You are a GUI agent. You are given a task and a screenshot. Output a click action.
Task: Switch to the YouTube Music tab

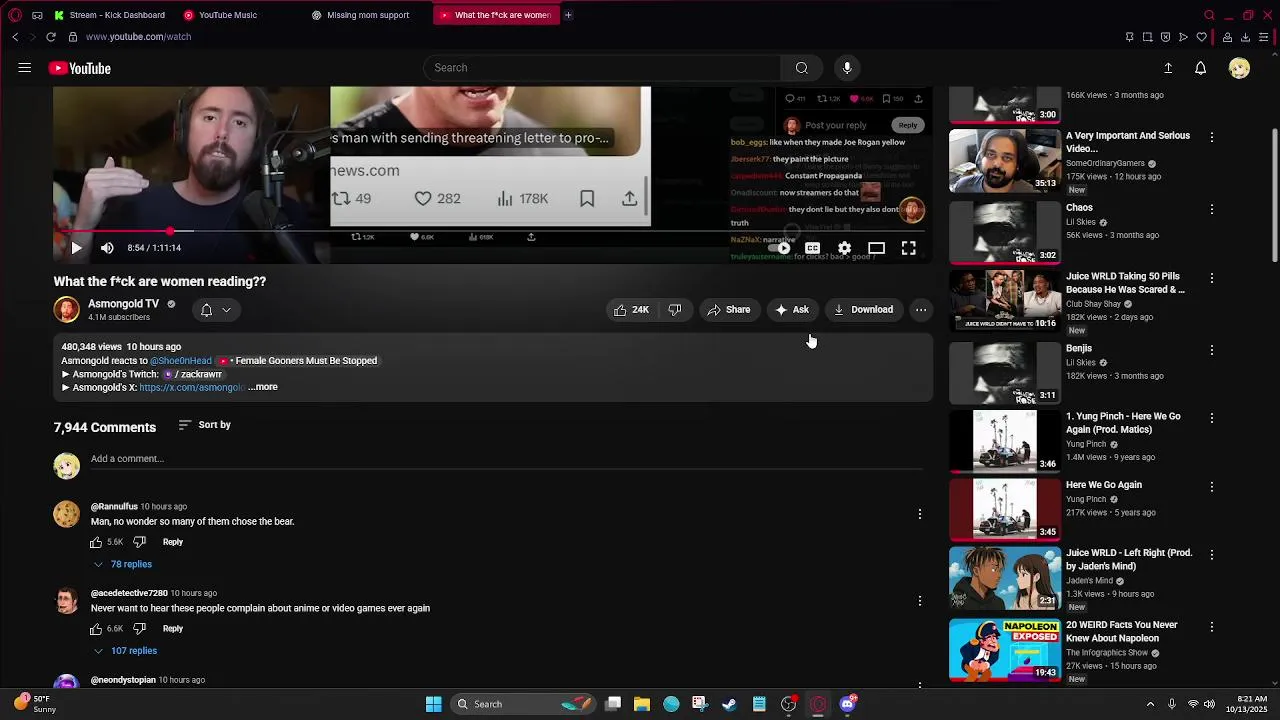point(227,15)
